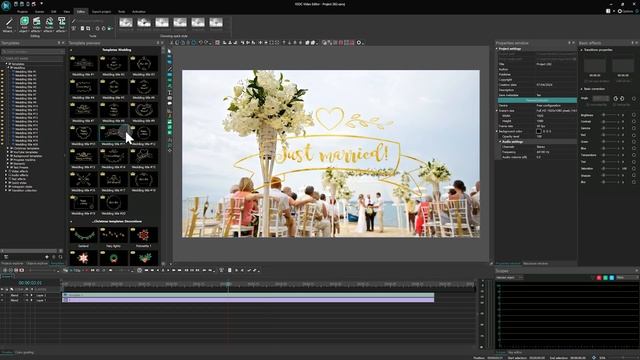Select the Text (T) tool in vertical toolbar
The width and height of the screenshot is (640, 360).
170,93
